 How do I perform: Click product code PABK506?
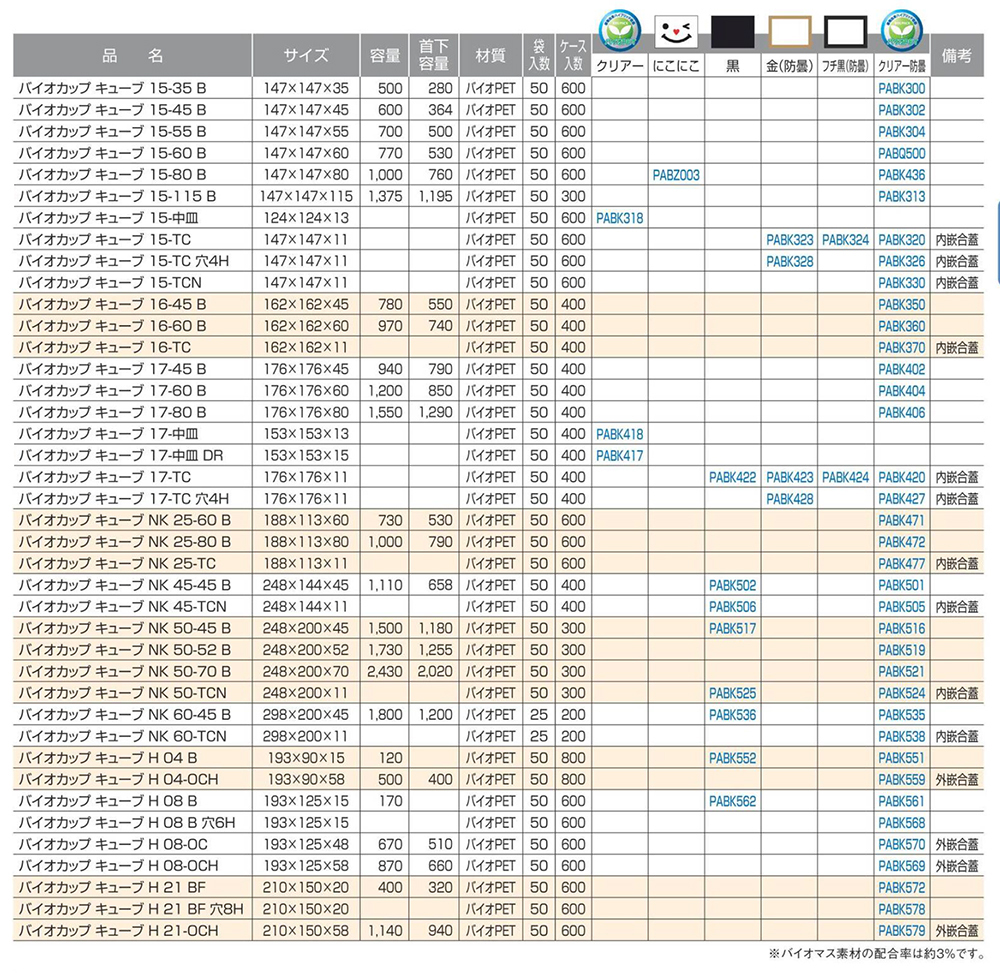click(733, 607)
